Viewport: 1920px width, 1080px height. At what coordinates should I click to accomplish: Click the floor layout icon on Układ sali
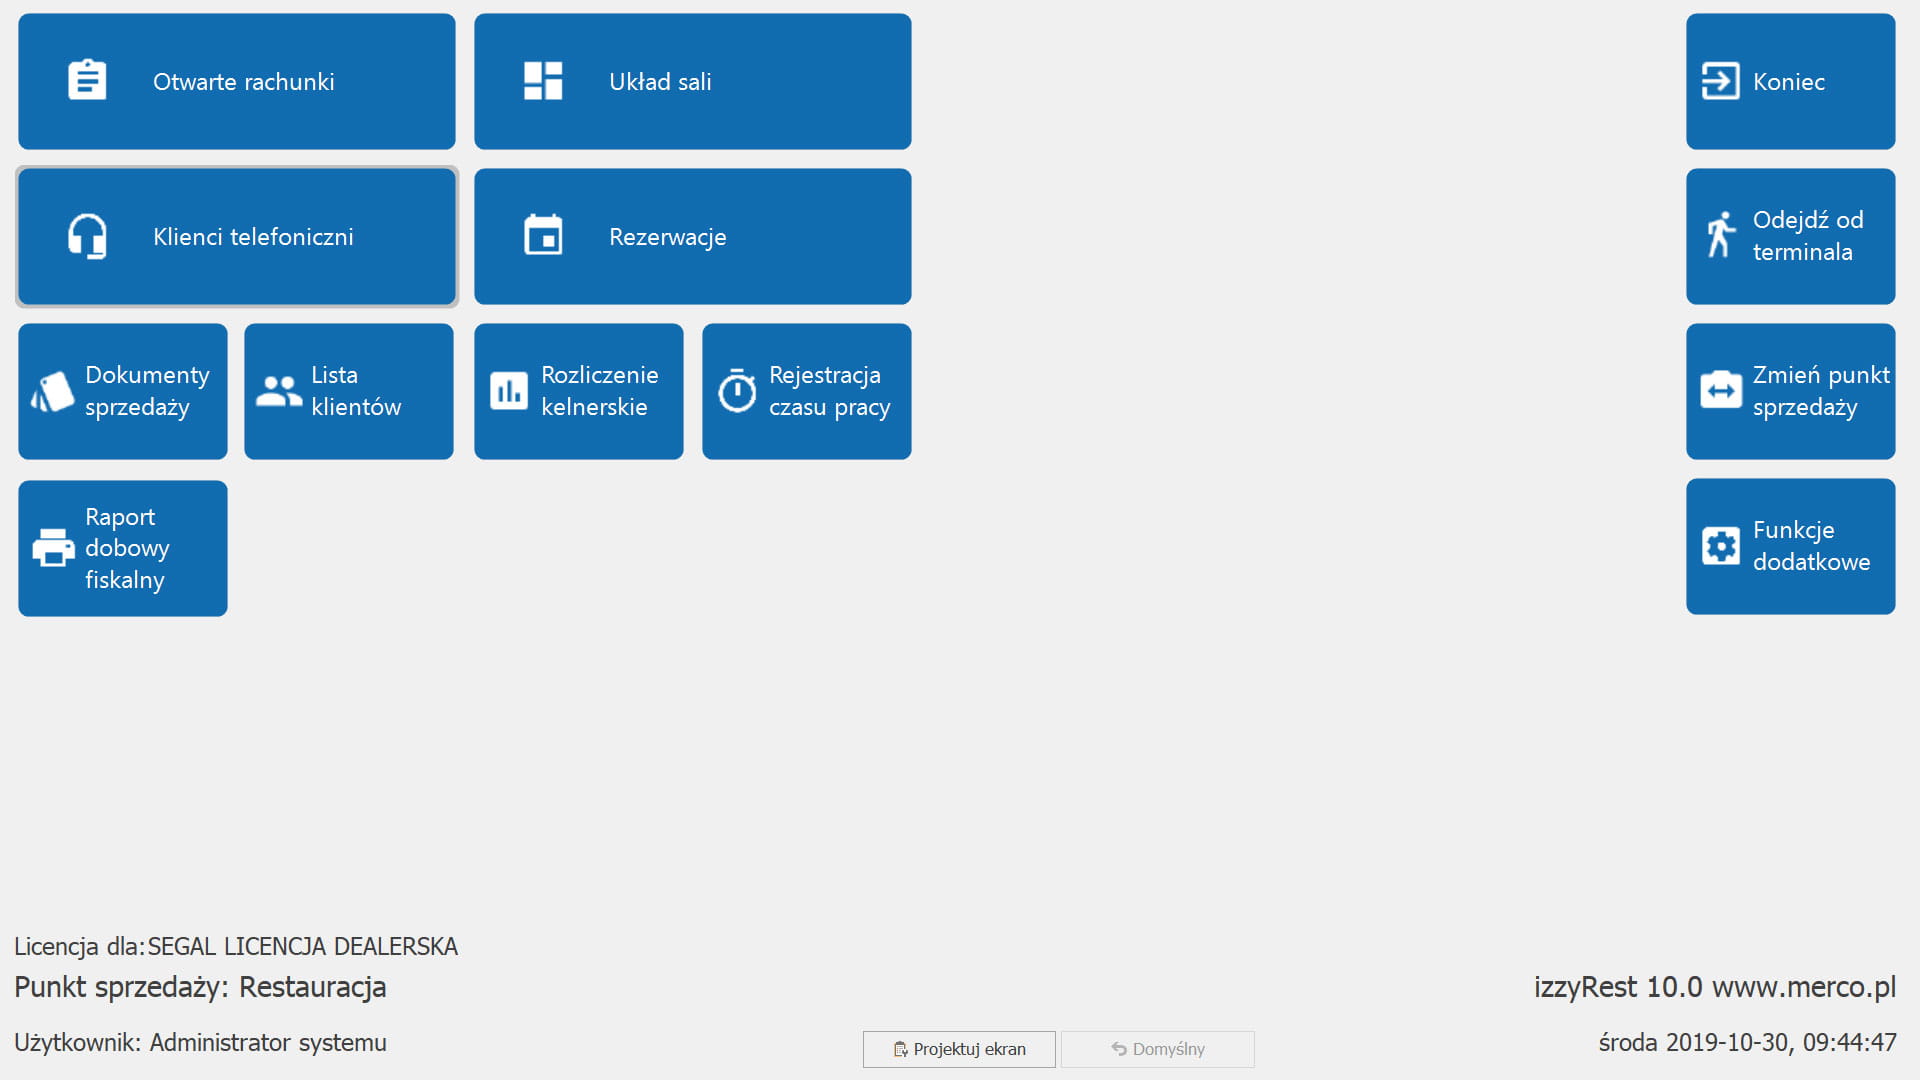(543, 81)
